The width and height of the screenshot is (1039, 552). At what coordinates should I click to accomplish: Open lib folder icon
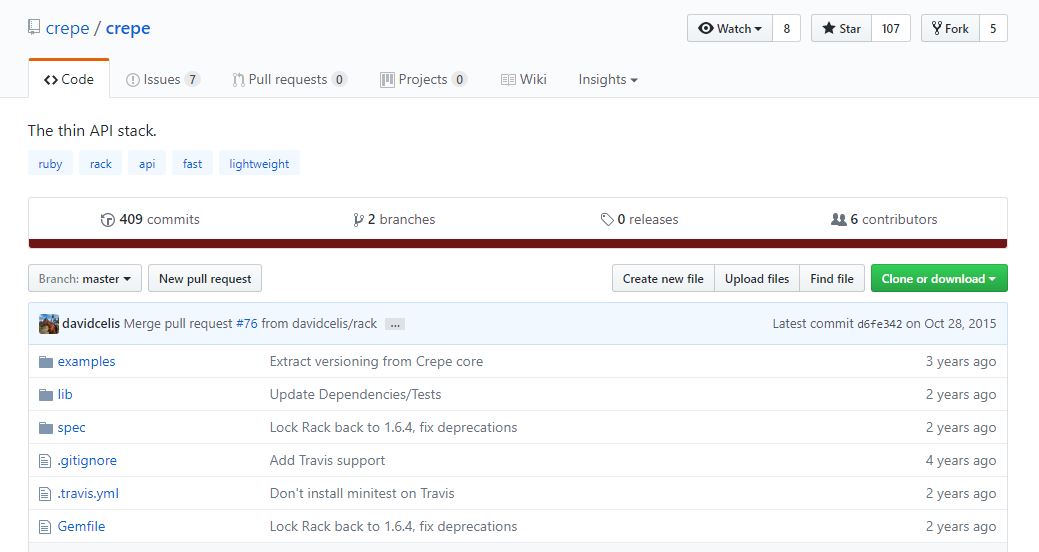(46, 395)
